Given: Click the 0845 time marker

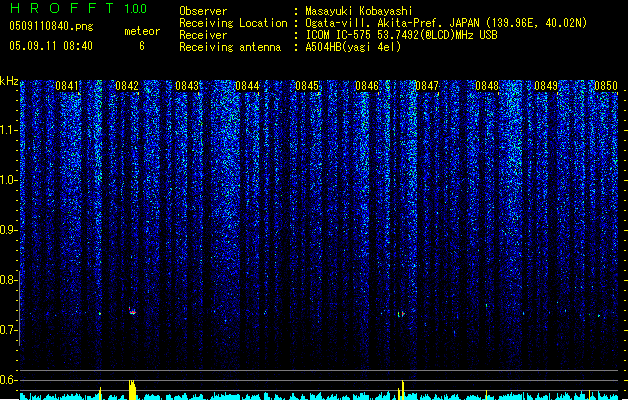Looking at the screenshot, I should coord(307,86).
